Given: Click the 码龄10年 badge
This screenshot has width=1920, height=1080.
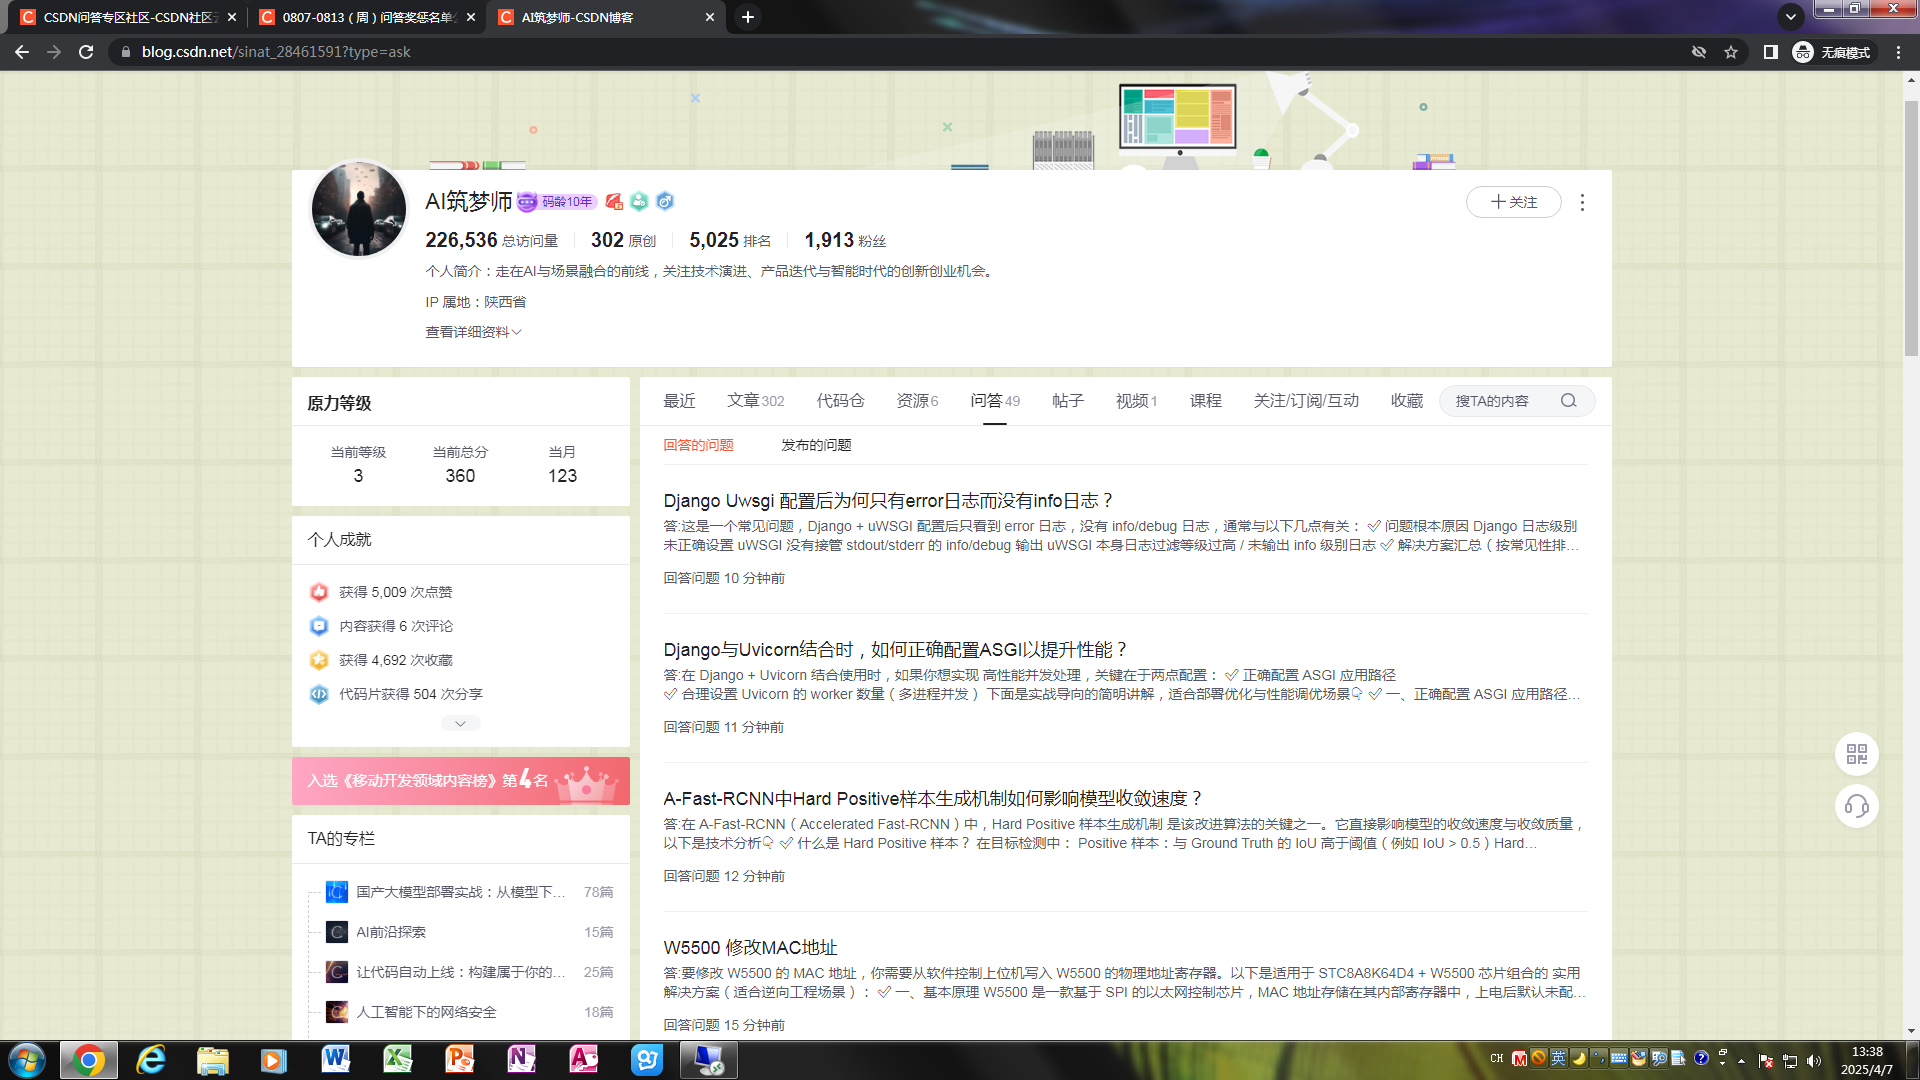Looking at the screenshot, I should tap(557, 202).
